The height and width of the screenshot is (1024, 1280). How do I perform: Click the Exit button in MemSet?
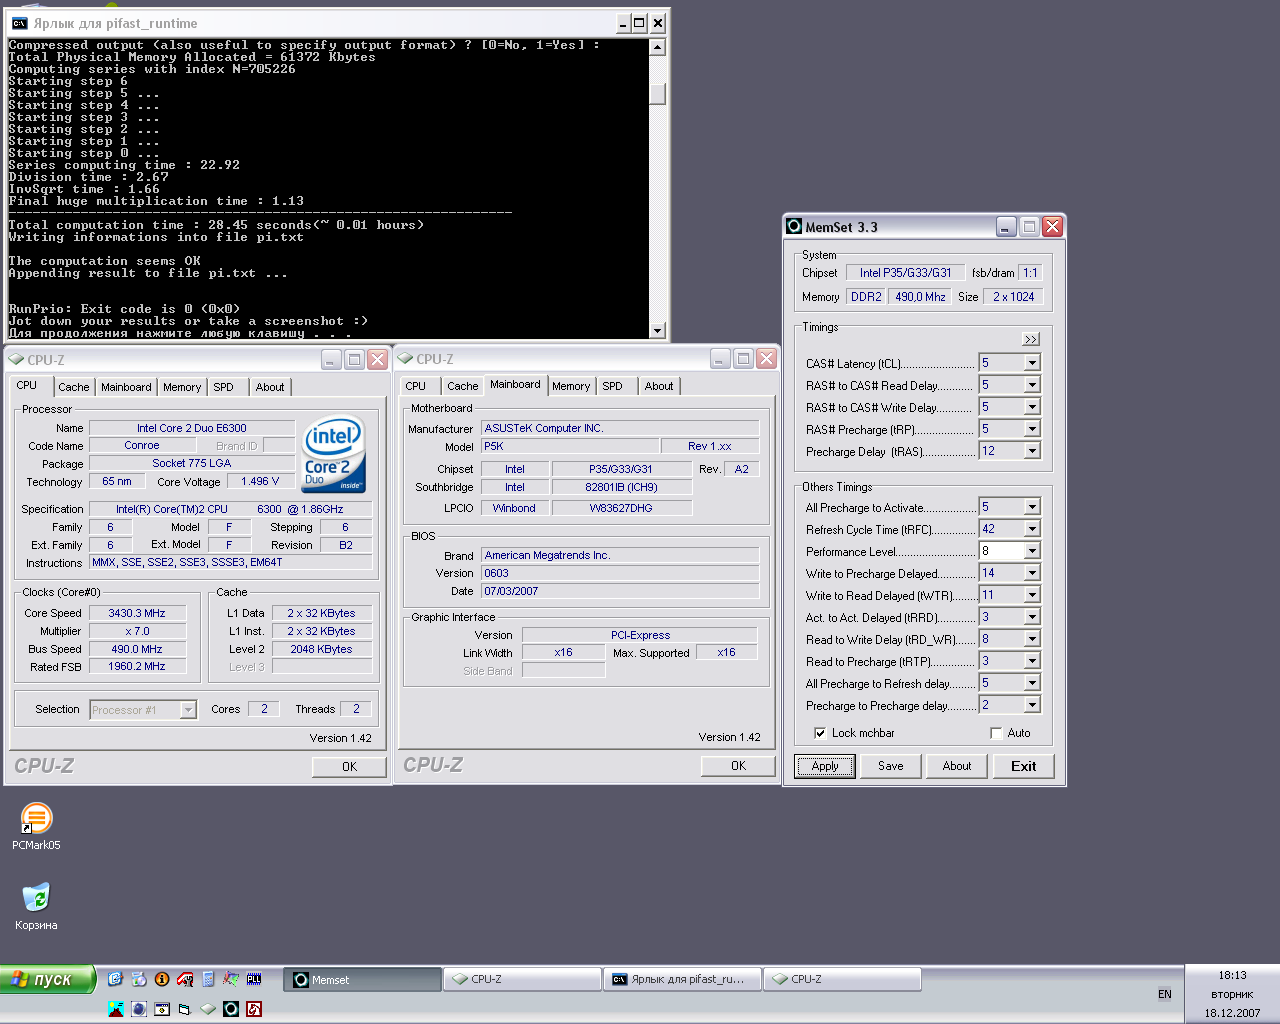click(1024, 766)
